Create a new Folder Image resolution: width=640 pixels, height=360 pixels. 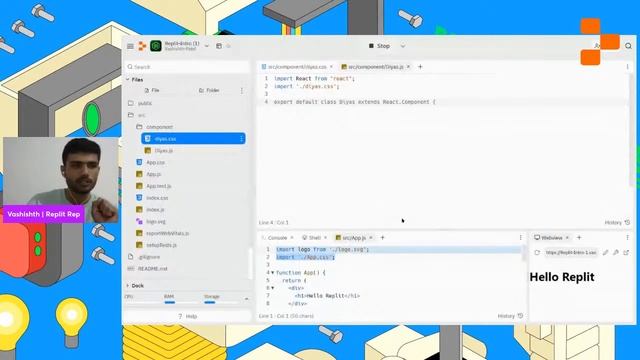pos(209,90)
